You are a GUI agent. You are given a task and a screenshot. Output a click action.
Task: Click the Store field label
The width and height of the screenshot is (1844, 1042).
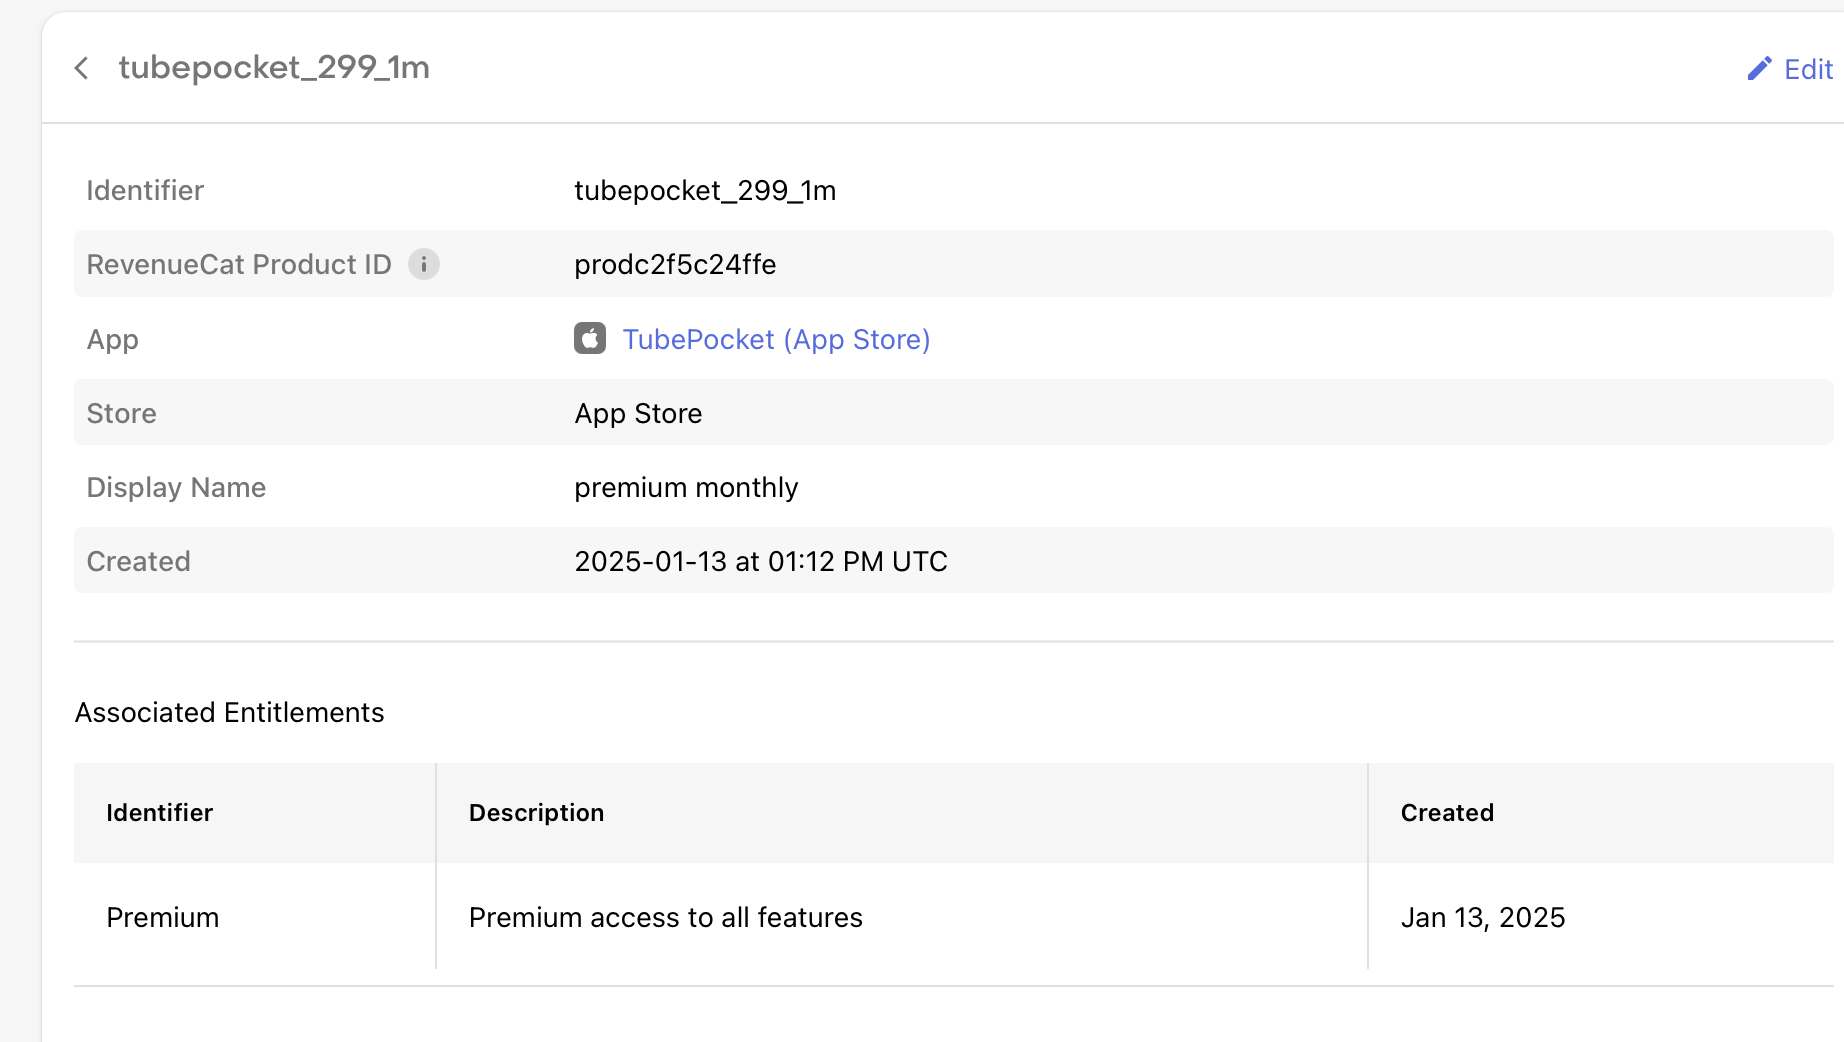tap(122, 413)
